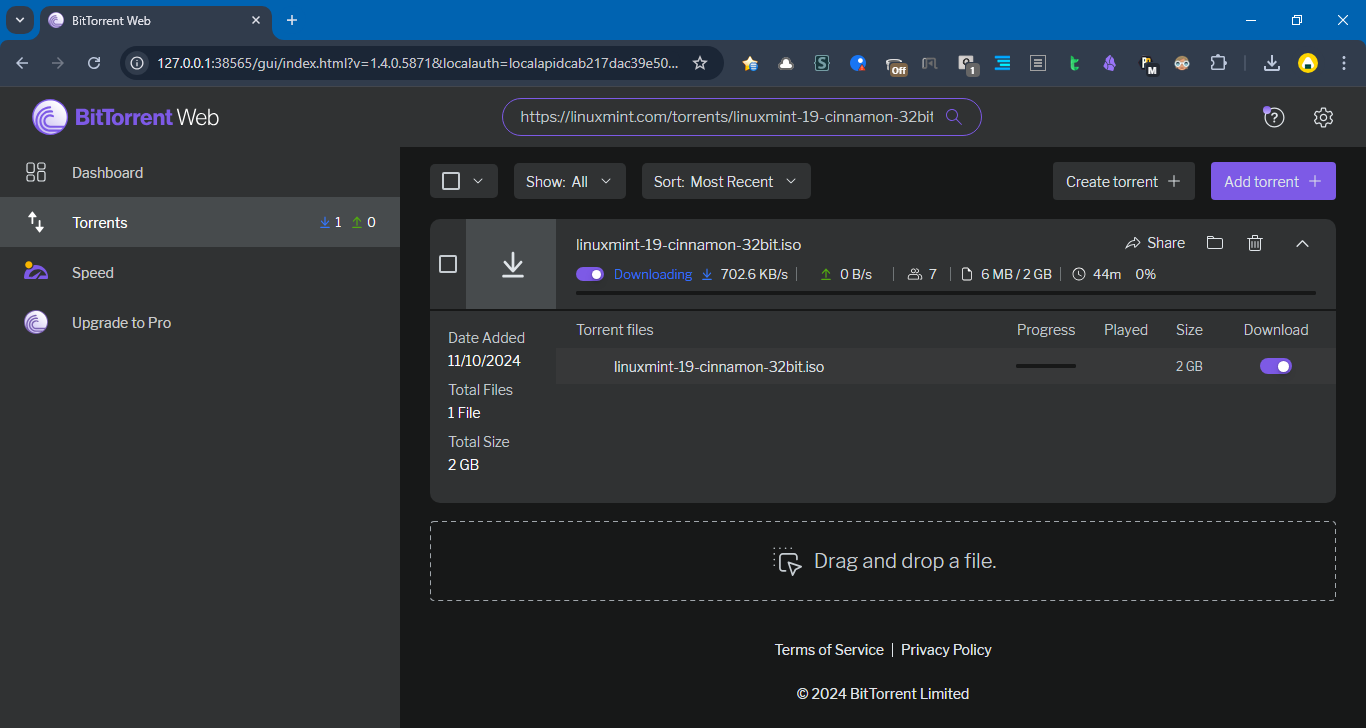Image resolution: width=1366 pixels, height=728 pixels.
Task: Open the Chrome three-dot menu
Action: [x=1344, y=63]
